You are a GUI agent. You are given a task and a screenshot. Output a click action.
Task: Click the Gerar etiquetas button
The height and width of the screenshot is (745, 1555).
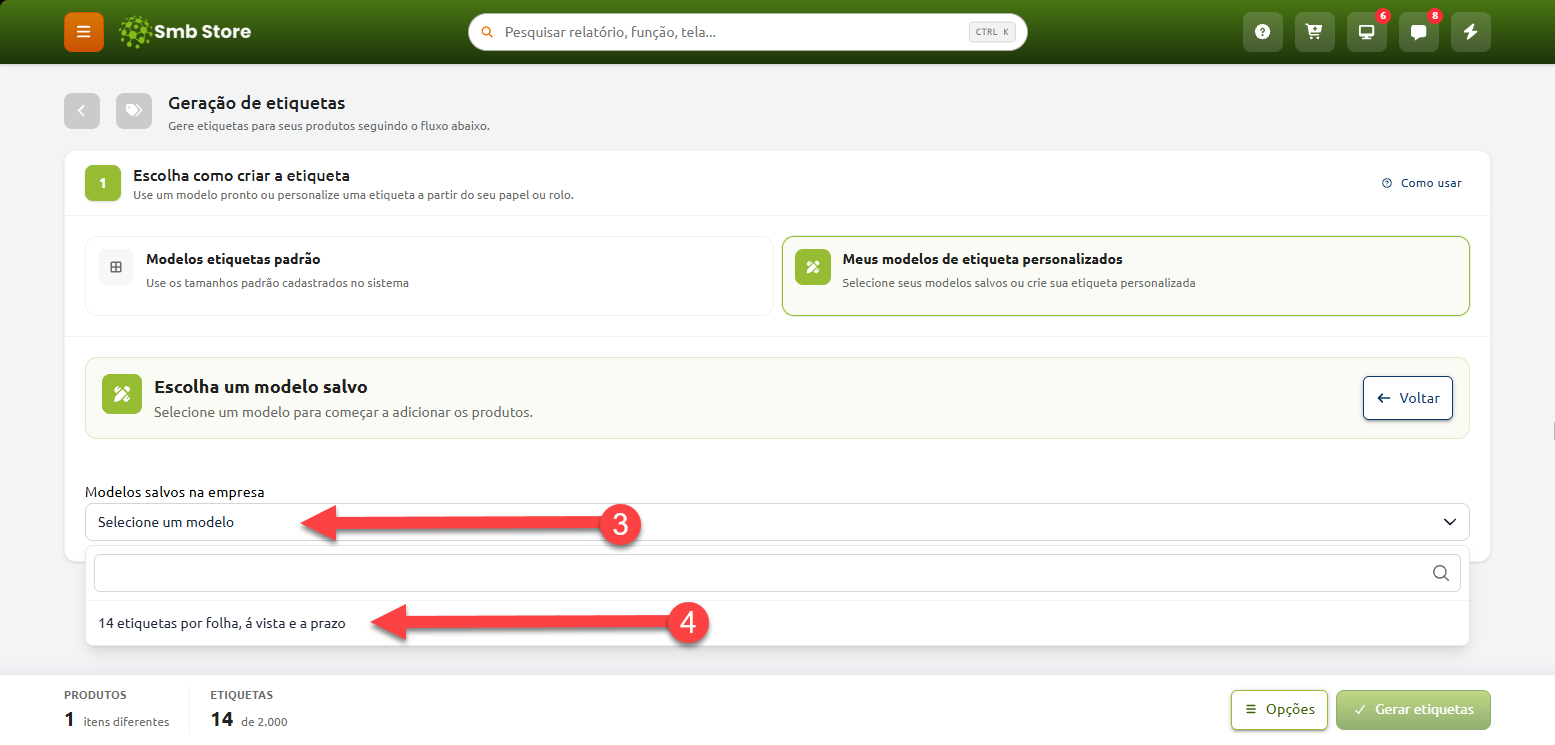point(1413,710)
